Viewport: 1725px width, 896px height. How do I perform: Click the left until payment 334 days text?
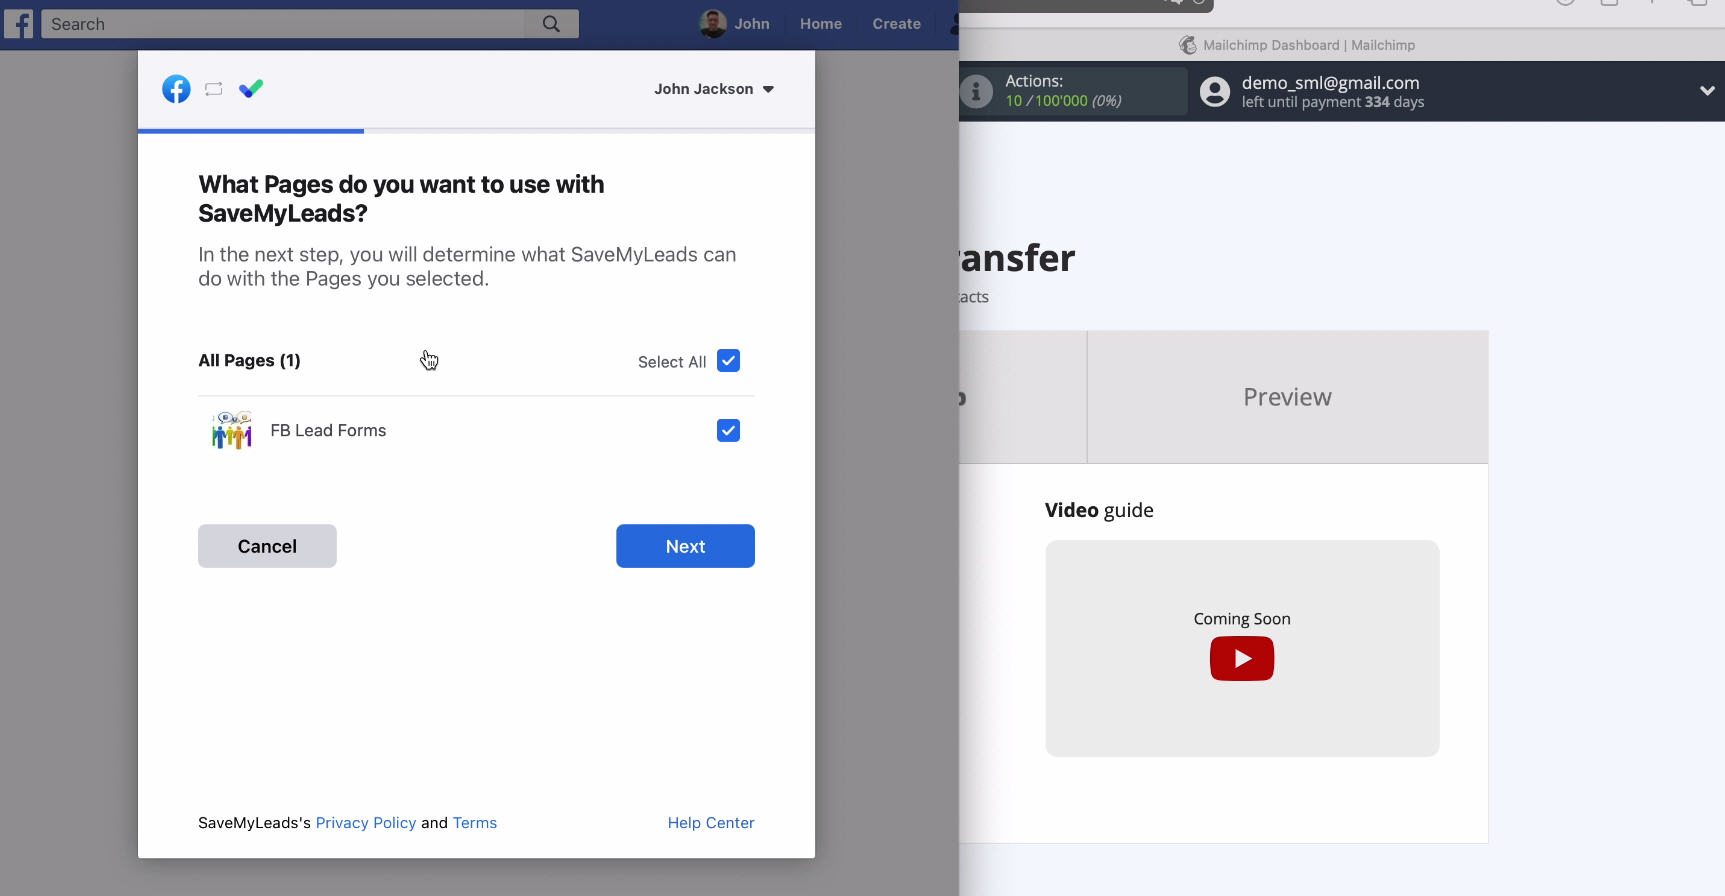point(1333,102)
